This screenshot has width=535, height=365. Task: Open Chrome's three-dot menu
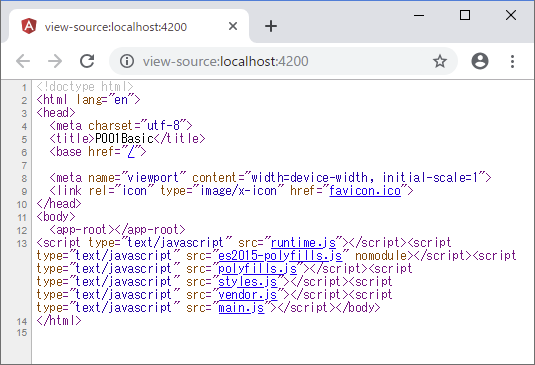512,61
